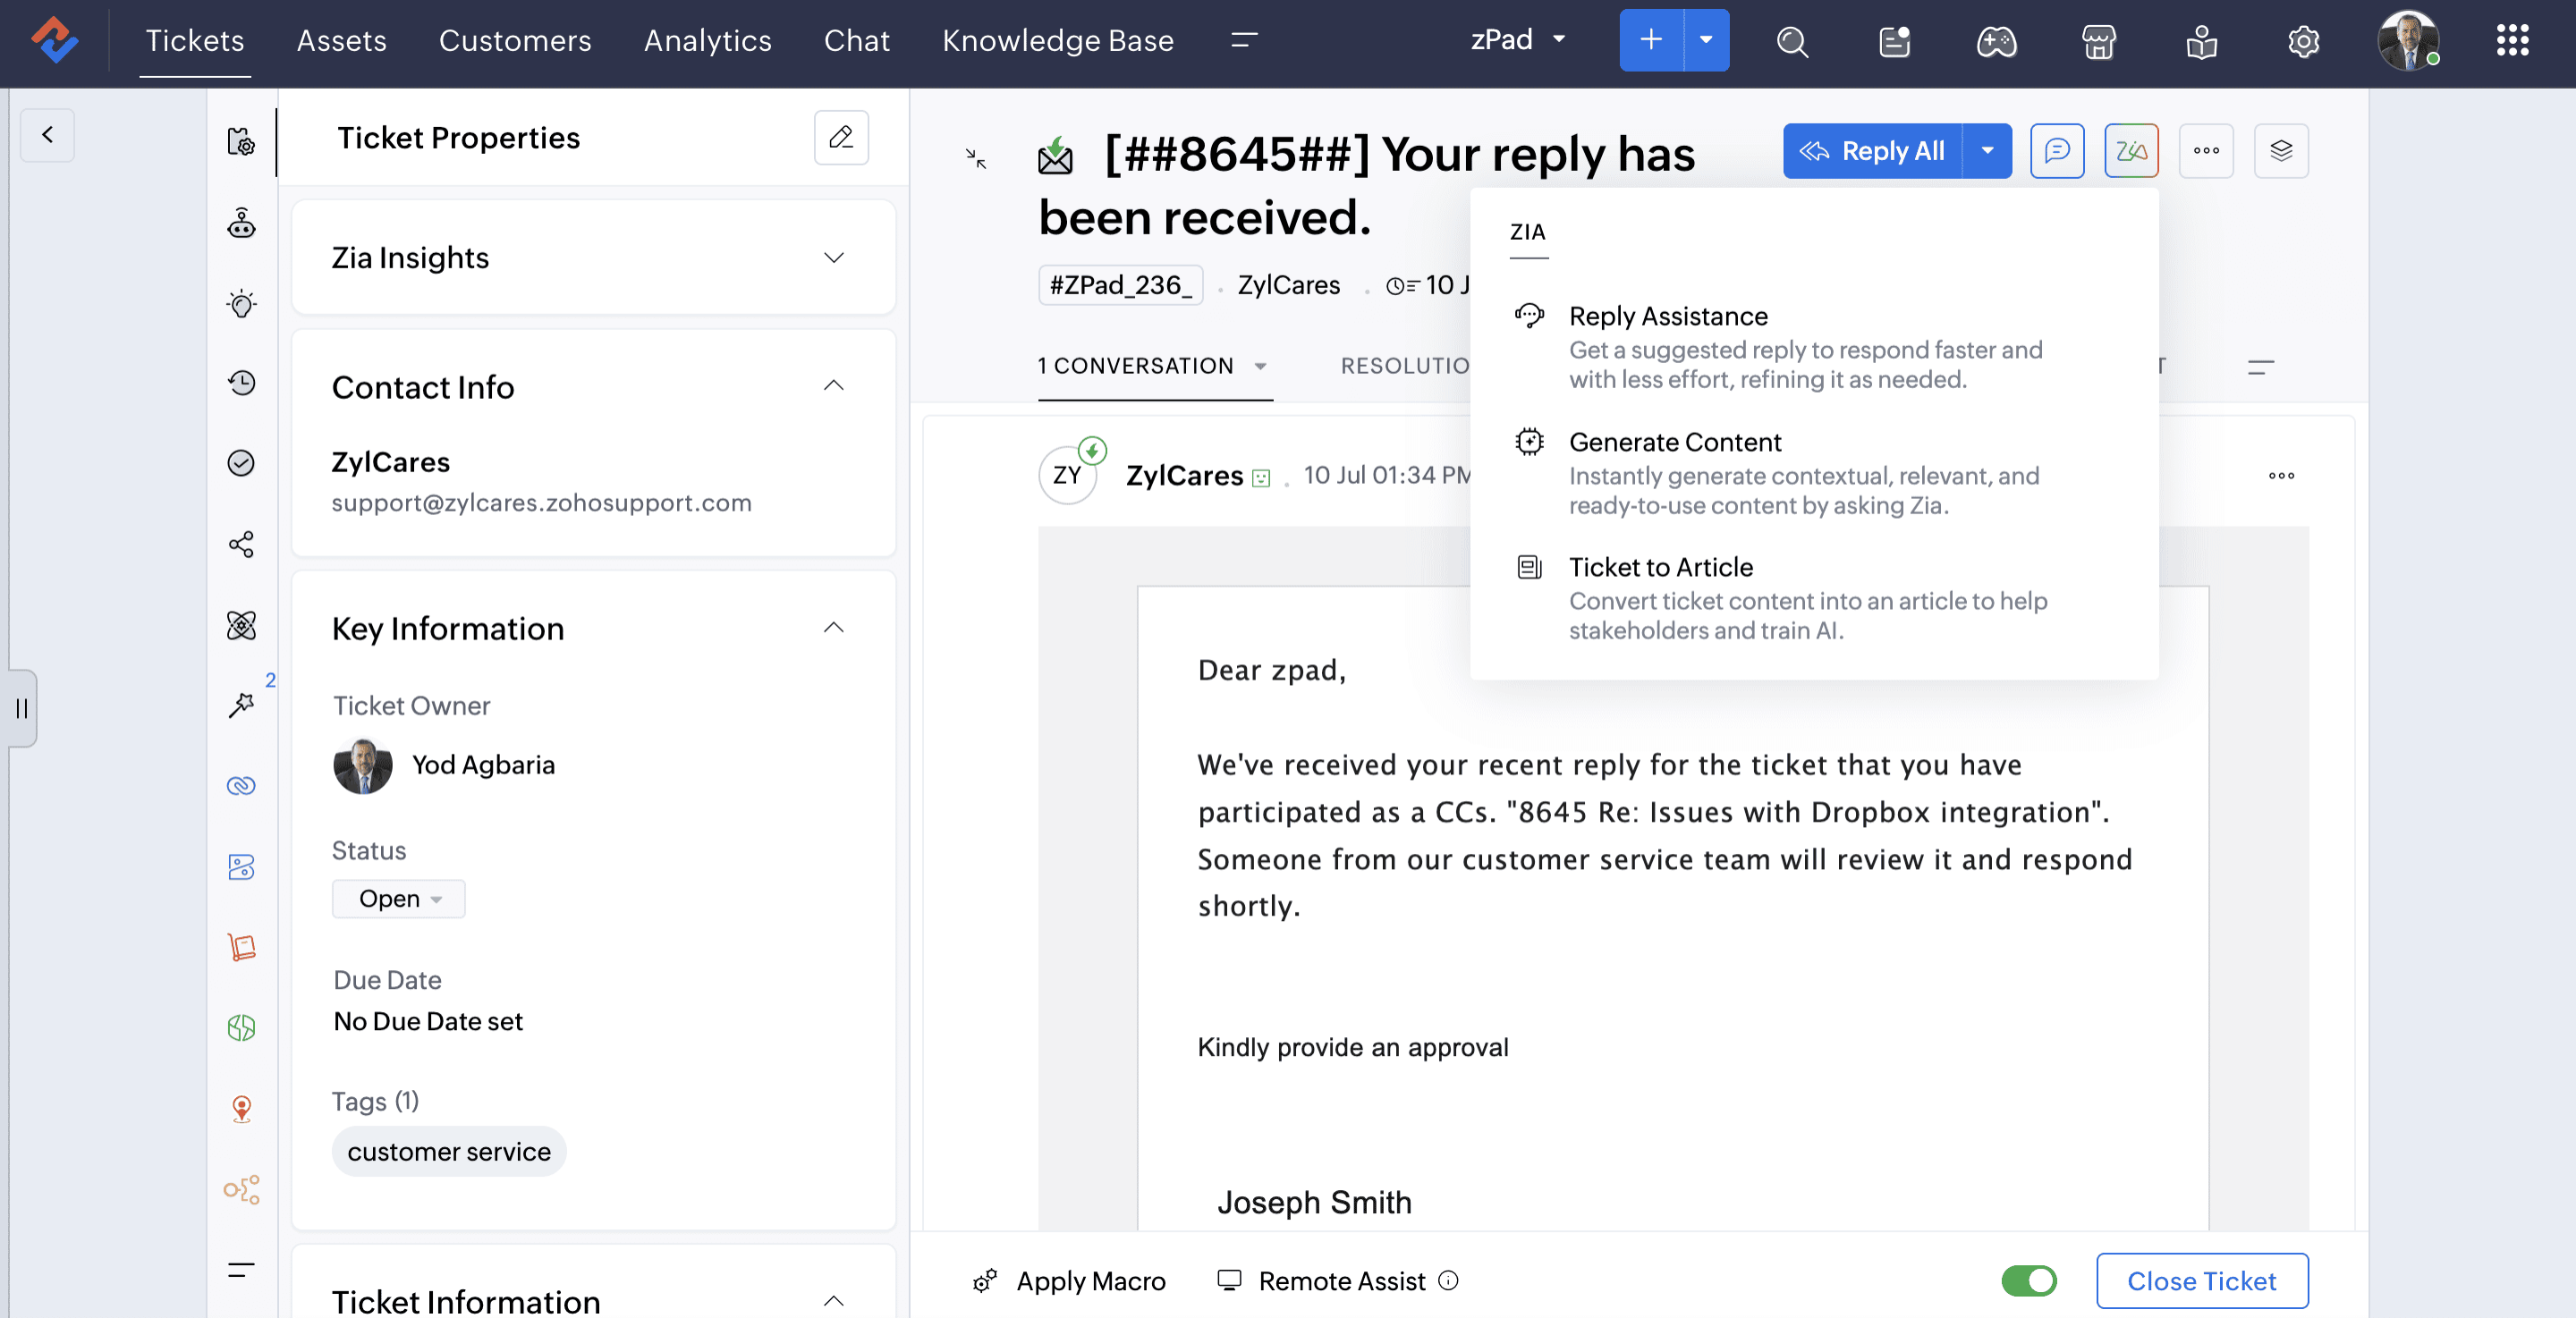
Task: Collapse the Contact Info section
Action: (x=834, y=387)
